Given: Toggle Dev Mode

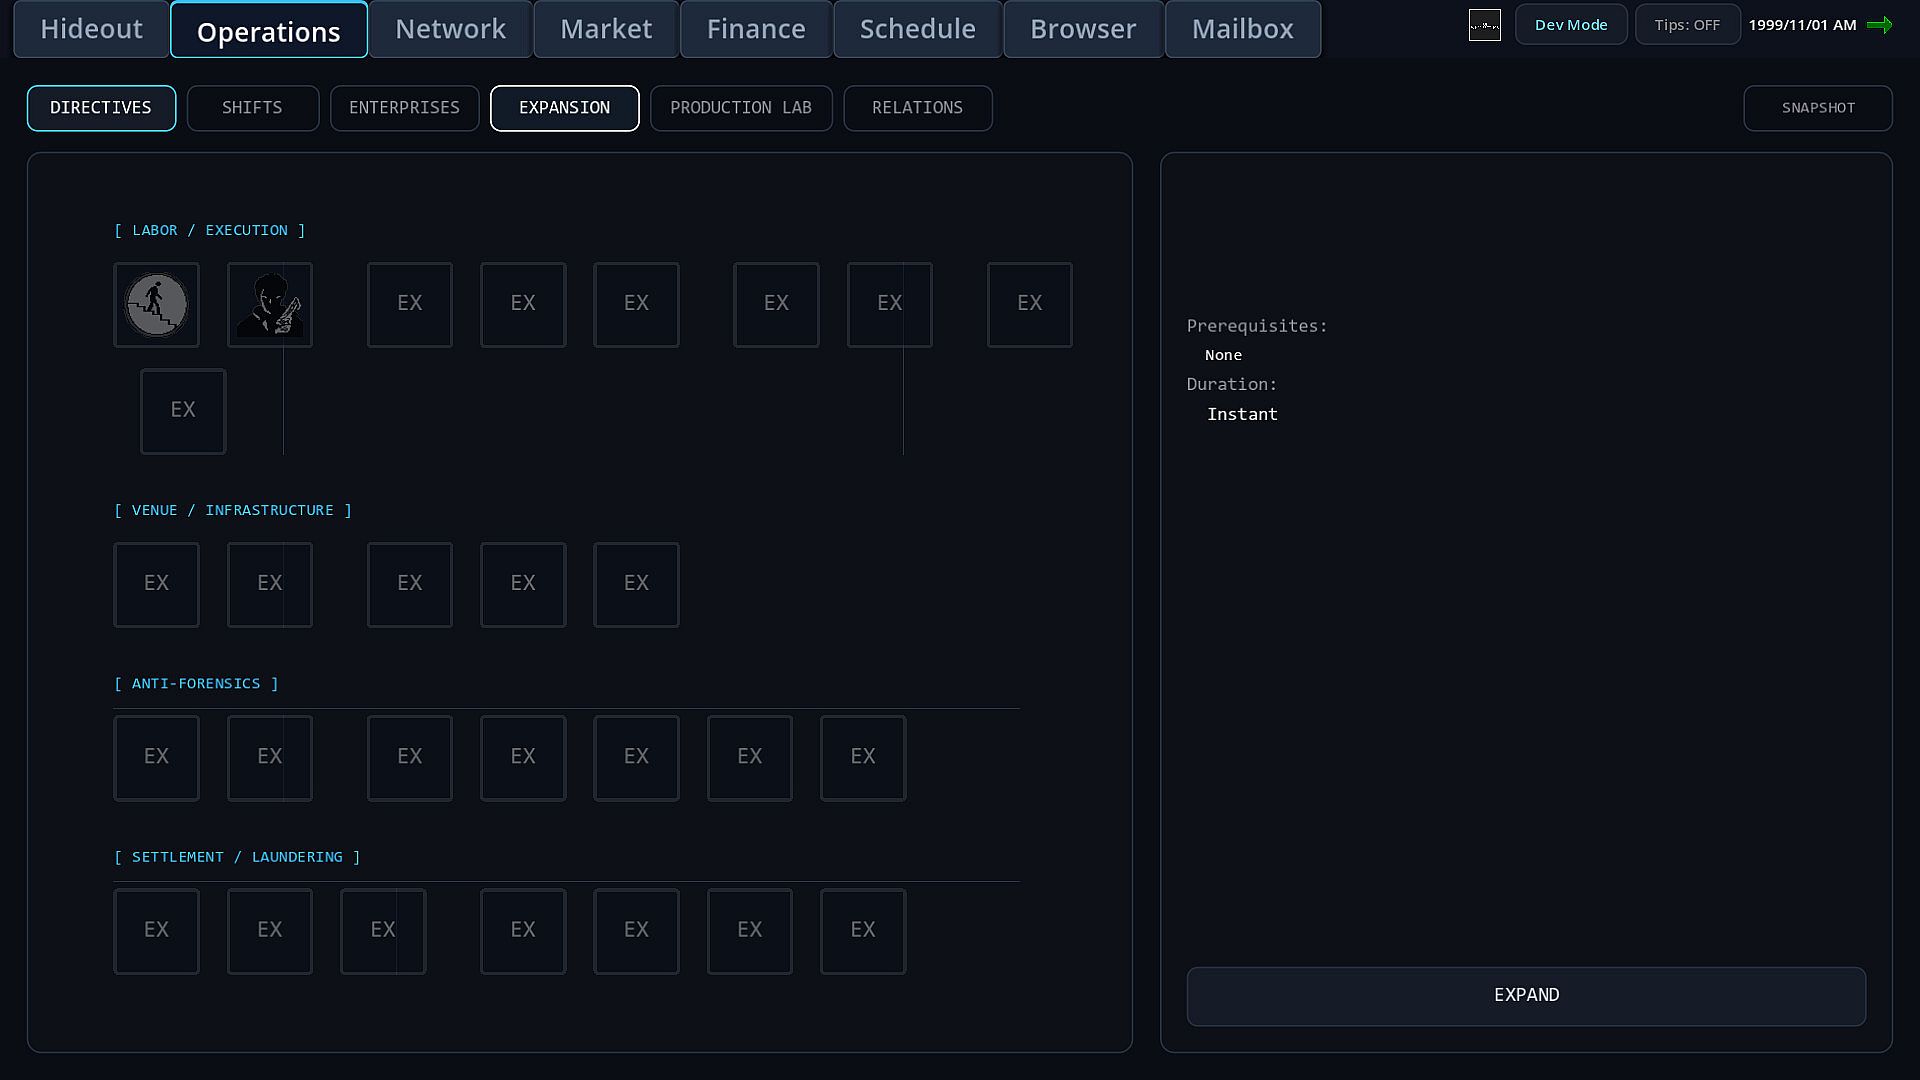Looking at the screenshot, I should (x=1571, y=25).
